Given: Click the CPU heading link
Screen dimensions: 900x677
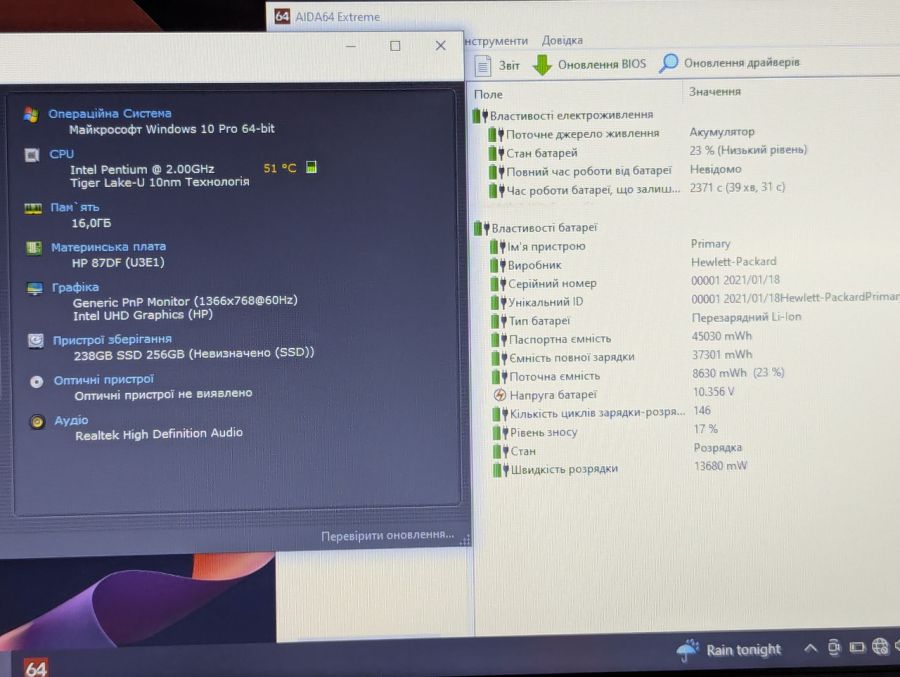Looking at the screenshot, I should pos(61,154).
